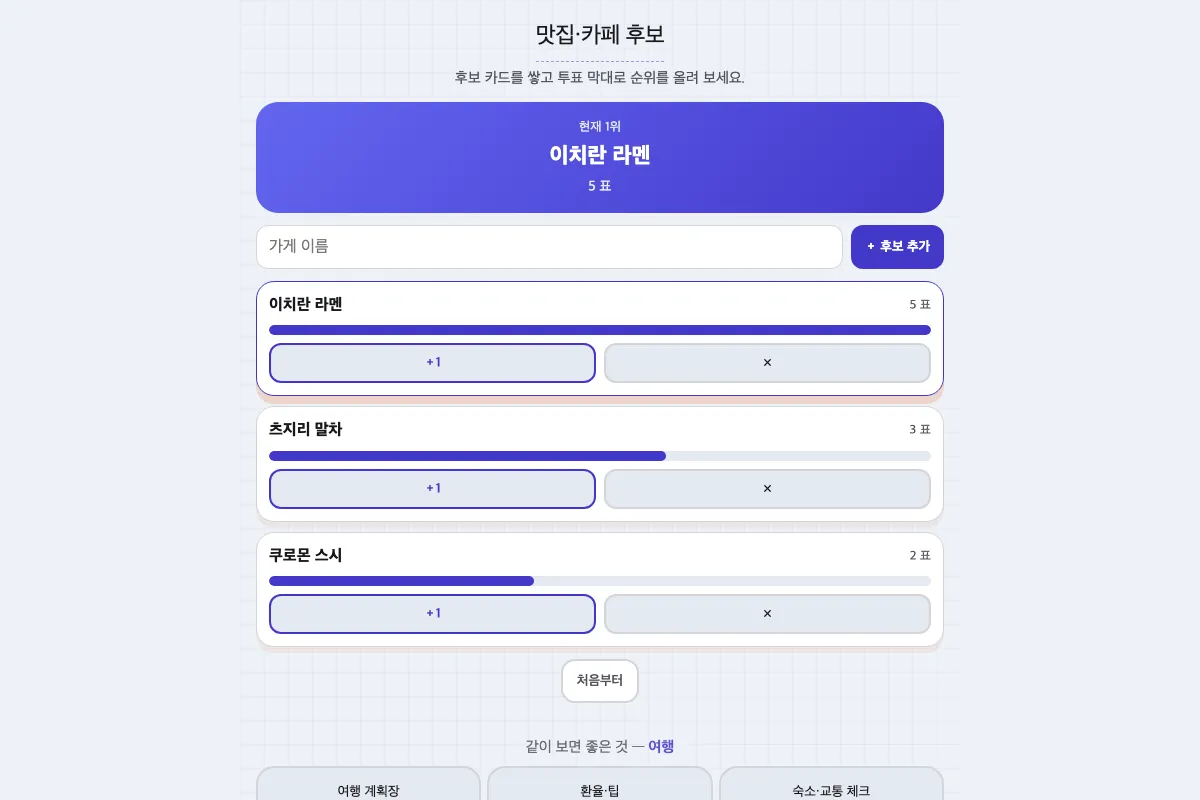Add a vote to 츠지리 말차
This screenshot has height=800, width=1200.
coord(432,489)
